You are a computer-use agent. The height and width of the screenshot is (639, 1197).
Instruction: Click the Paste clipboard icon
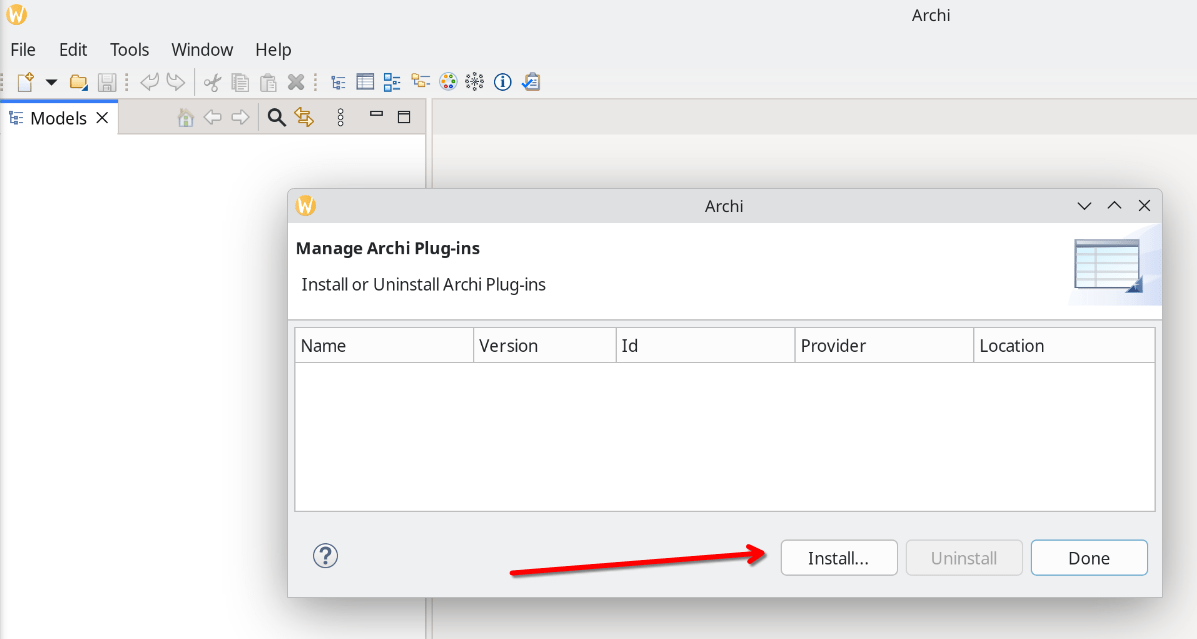268,82
